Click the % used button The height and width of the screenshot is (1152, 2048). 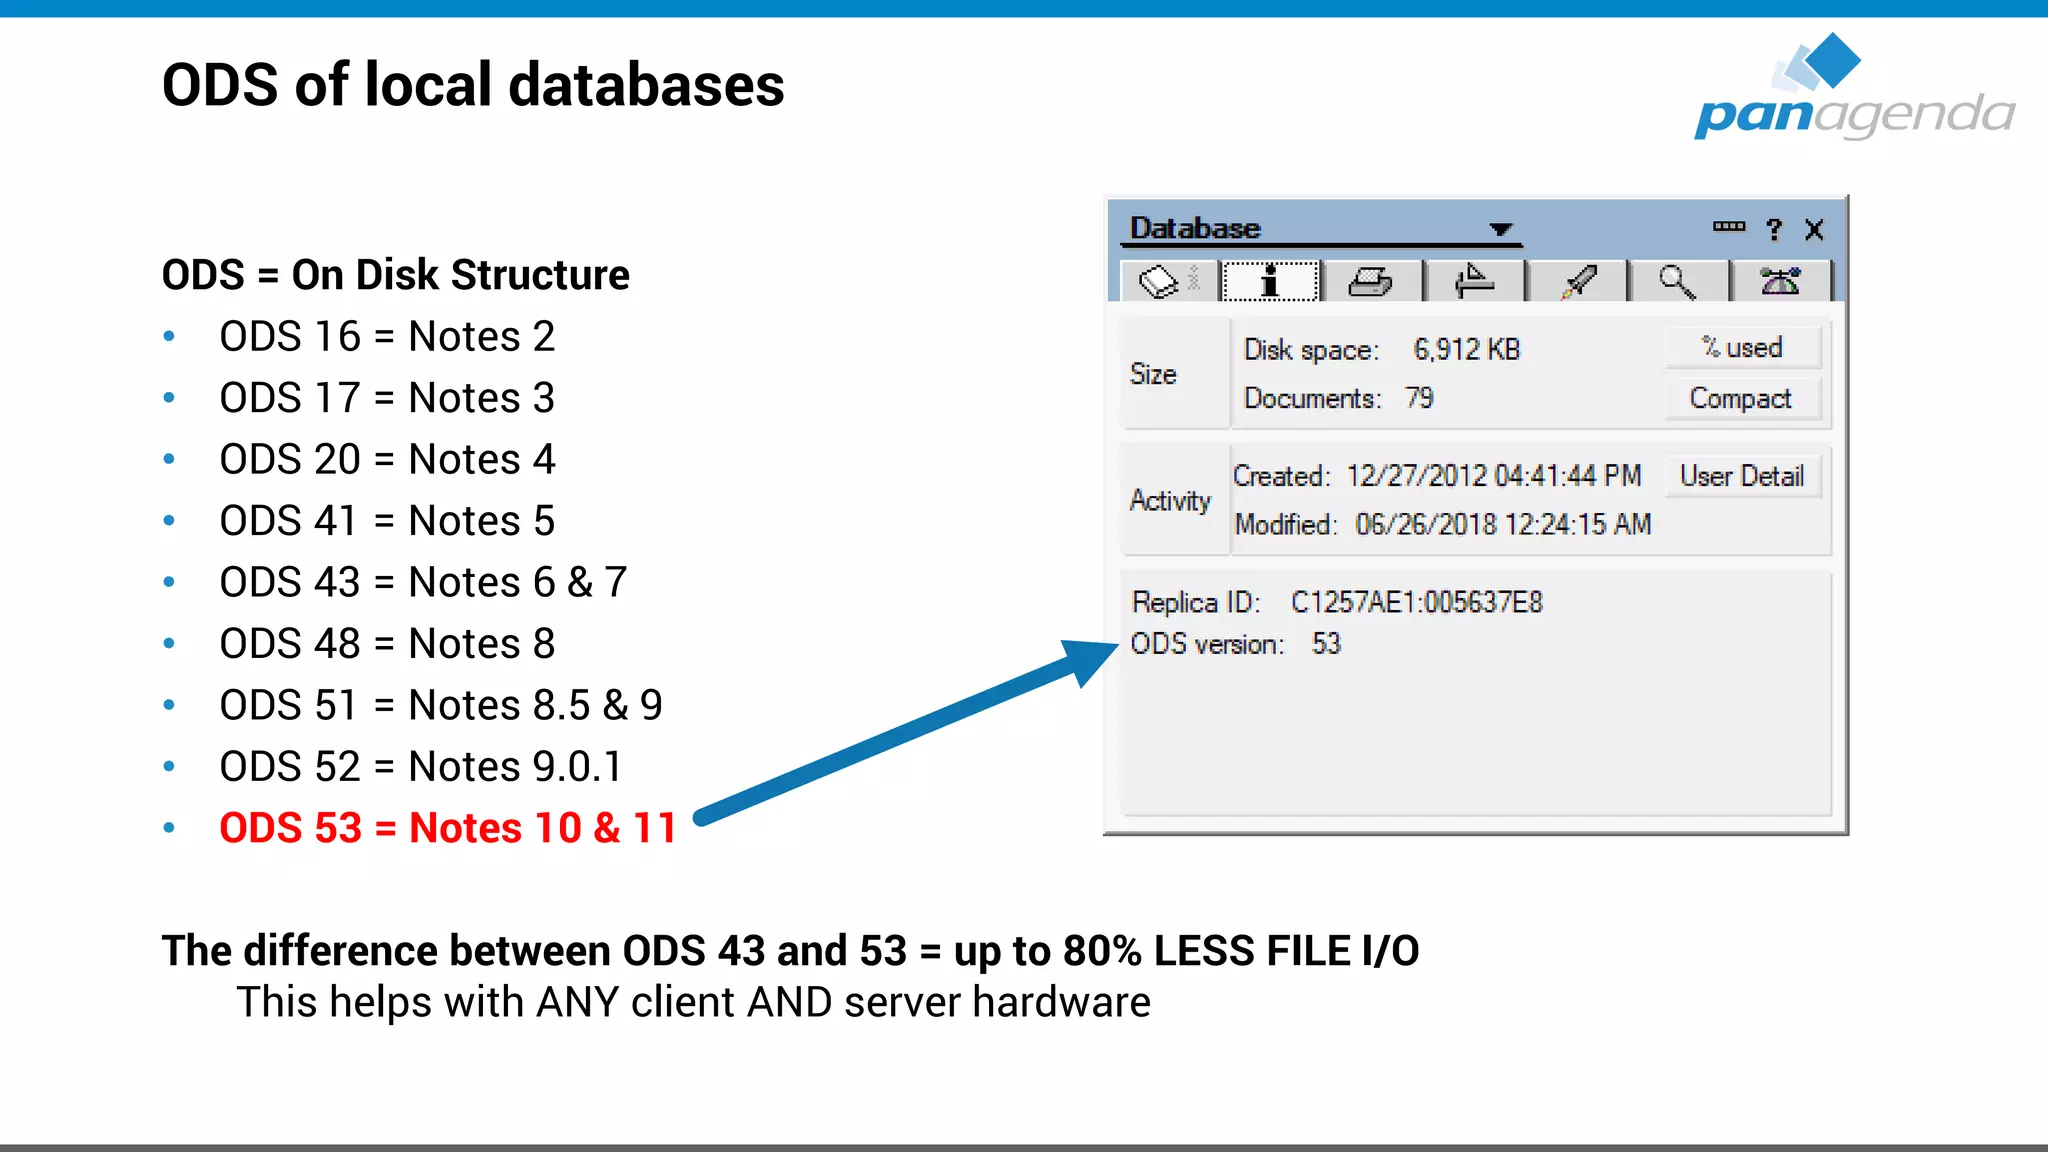coord(1742,348)
